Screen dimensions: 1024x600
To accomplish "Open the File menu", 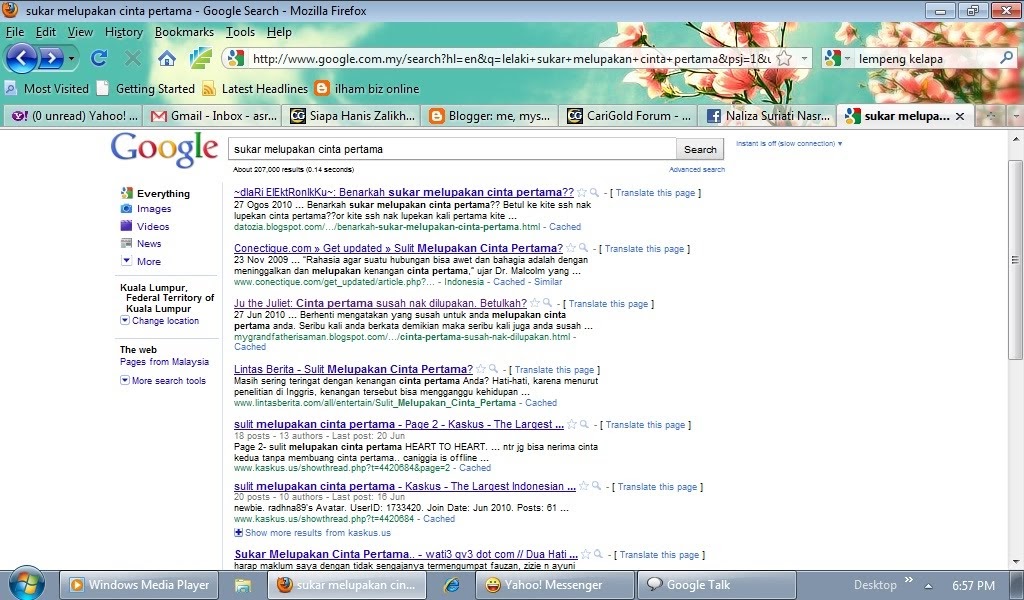I will pyautogui.click(x=14, y=32).
